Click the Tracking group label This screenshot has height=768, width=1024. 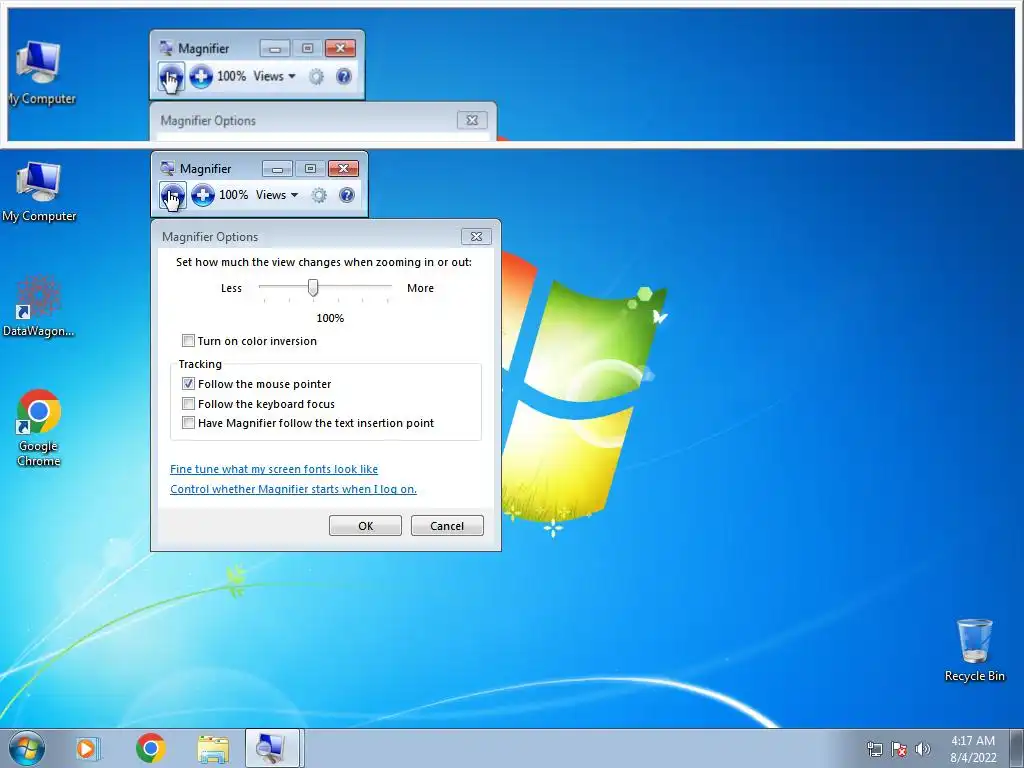200,364
